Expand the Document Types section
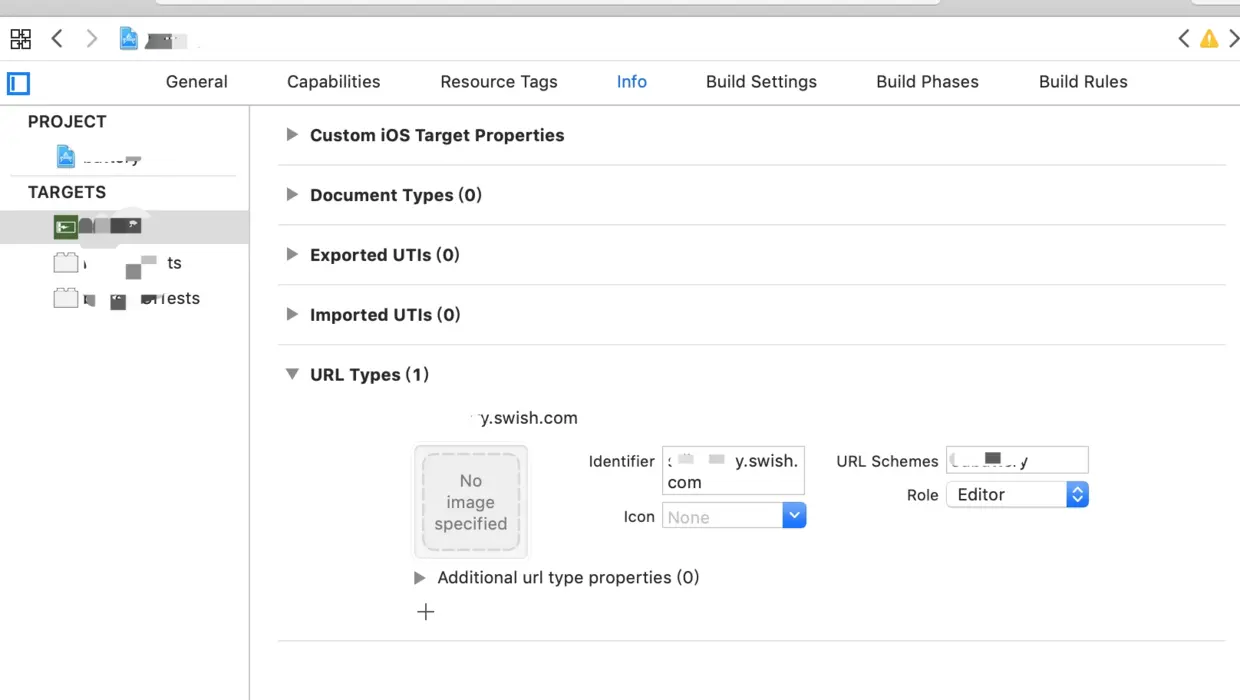1240x700 pixels. 292,195
